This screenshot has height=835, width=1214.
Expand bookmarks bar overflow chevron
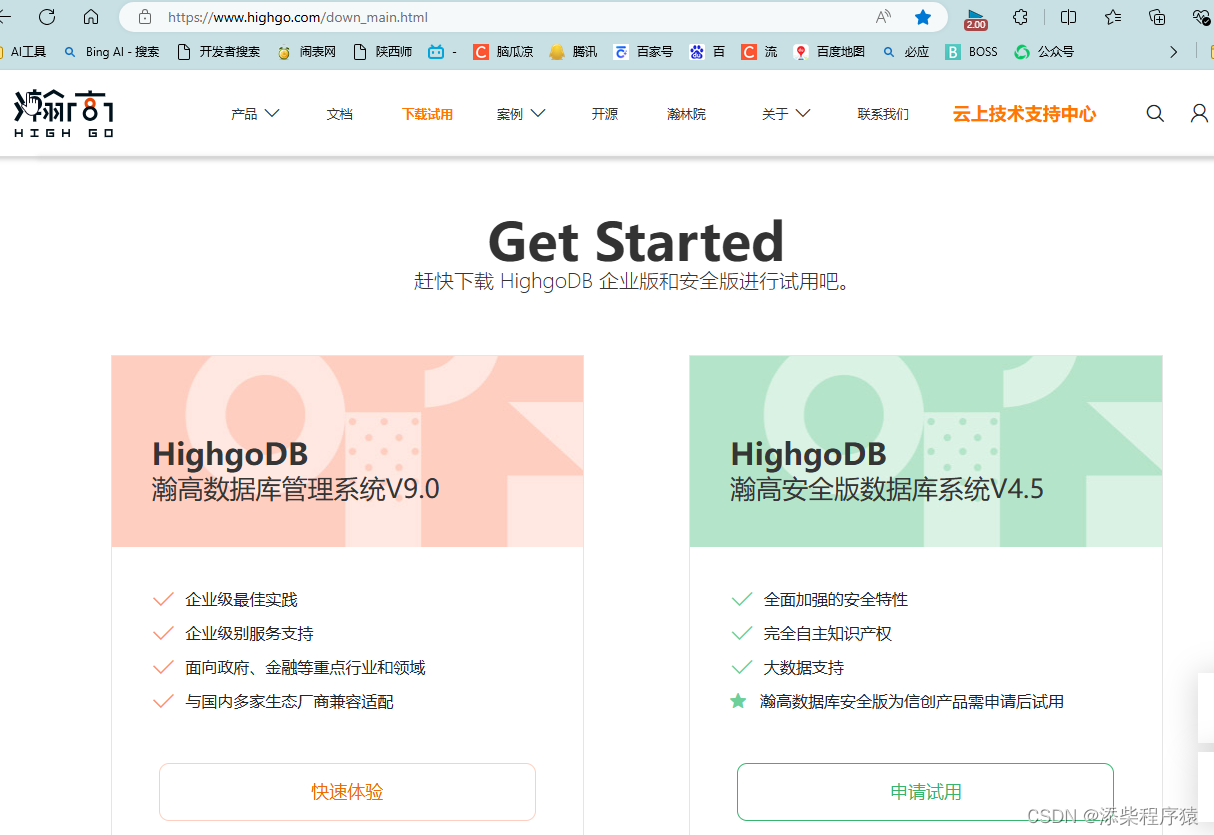coord(1174,52)
